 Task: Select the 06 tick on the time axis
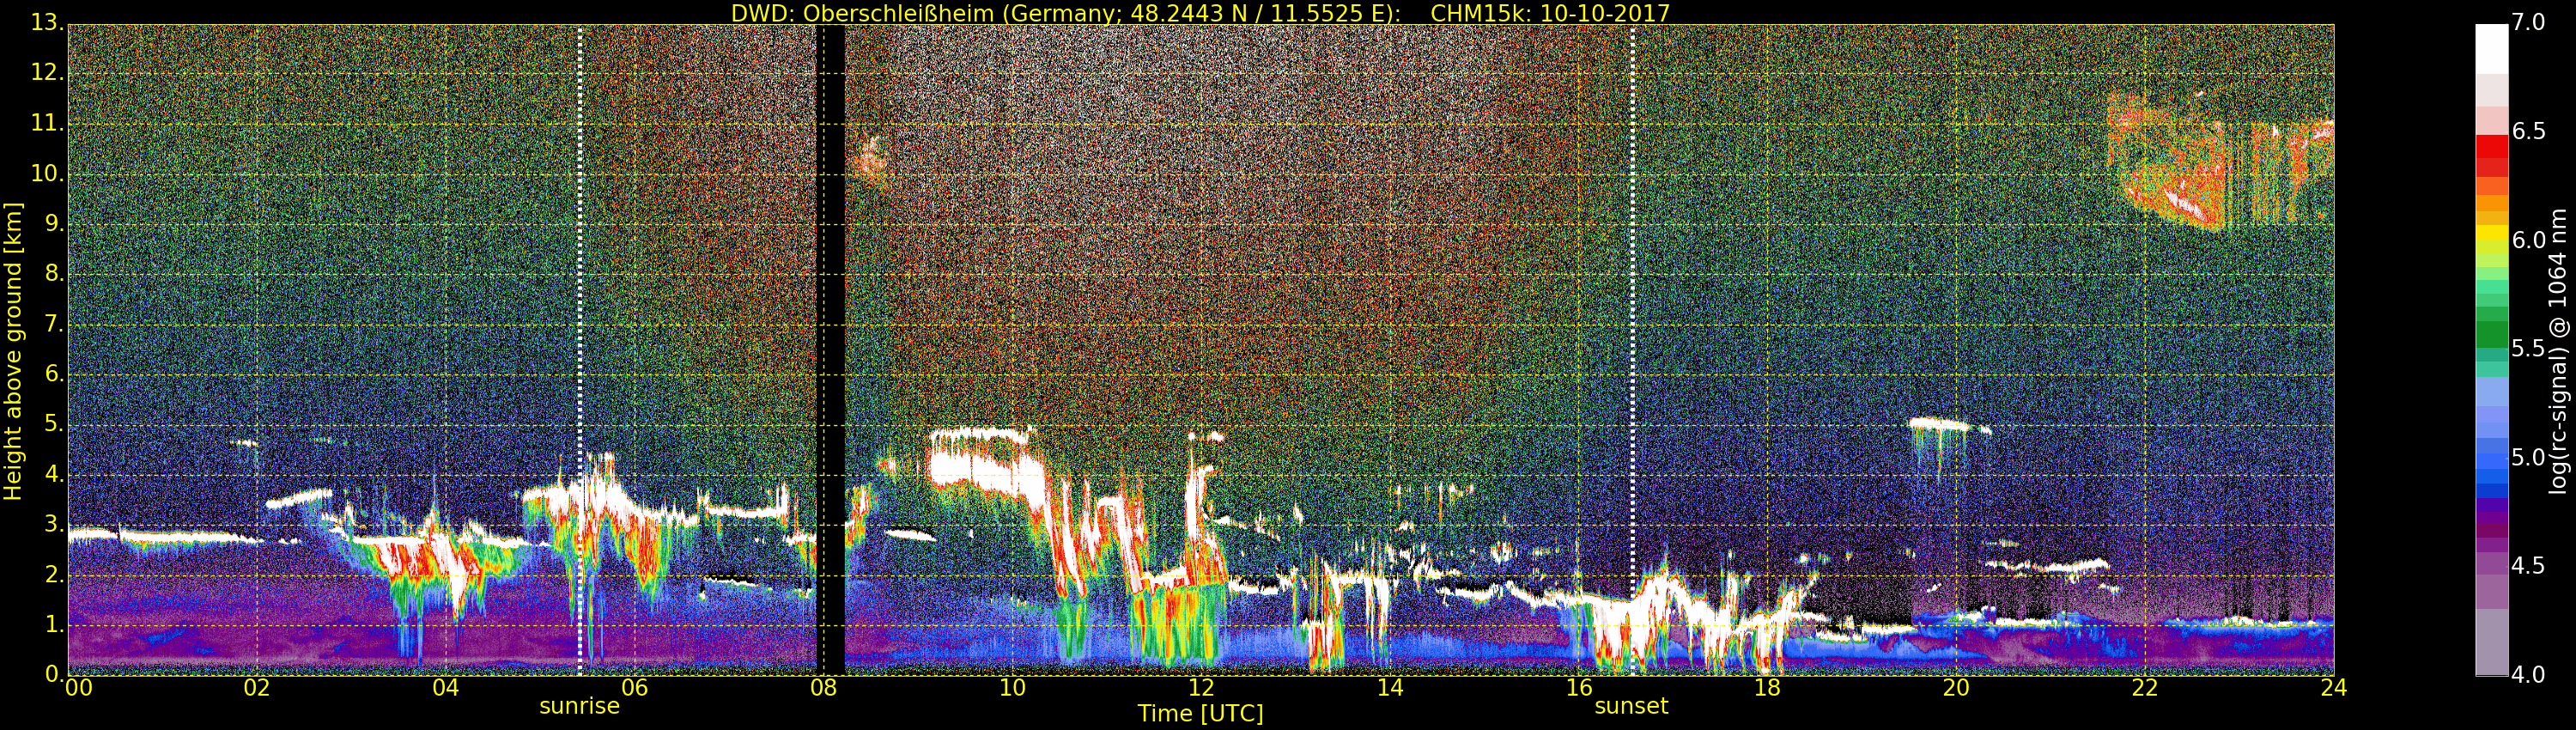point(634,688)
